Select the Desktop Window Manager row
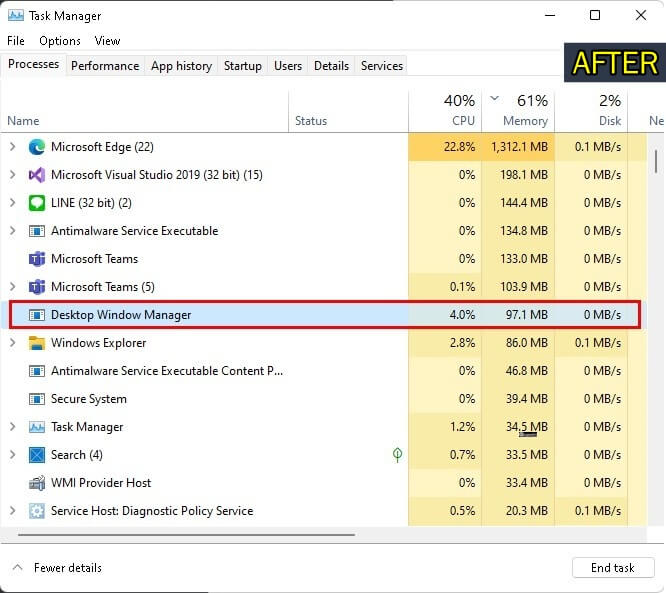The image size is (666, 593). (325, 315)
